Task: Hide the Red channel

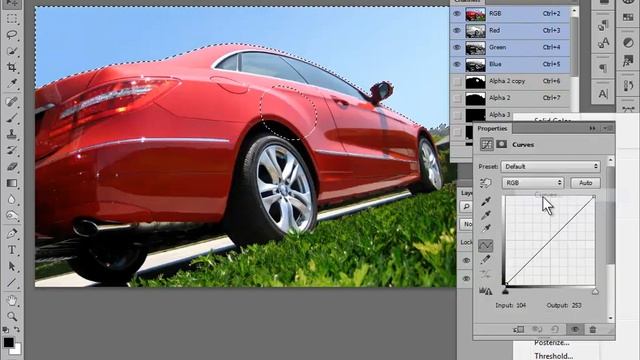Action: (x=457, y=31)
